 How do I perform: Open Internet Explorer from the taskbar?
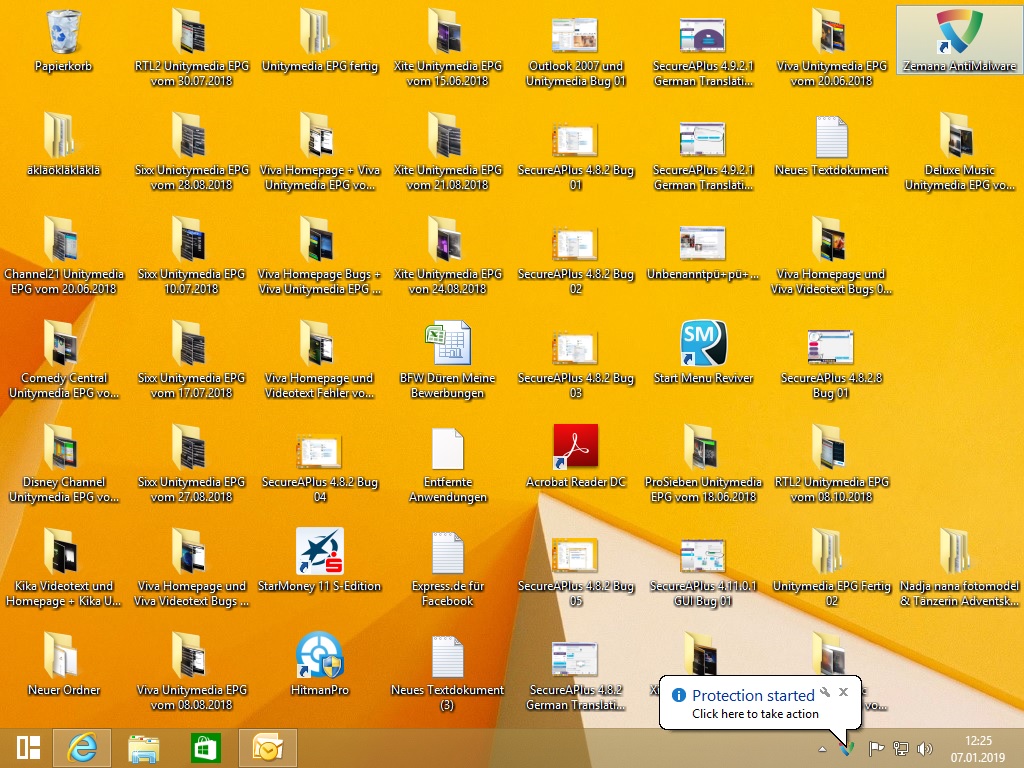tap(82, 748)
